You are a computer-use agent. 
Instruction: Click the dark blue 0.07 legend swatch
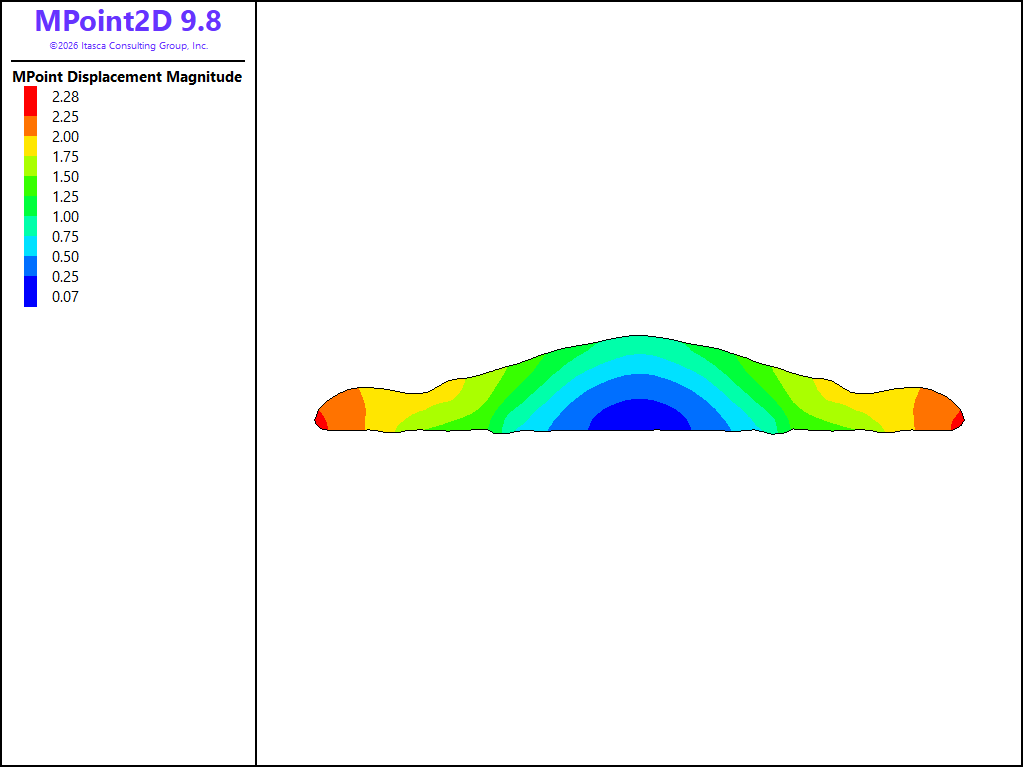click(x=31, y=291)
